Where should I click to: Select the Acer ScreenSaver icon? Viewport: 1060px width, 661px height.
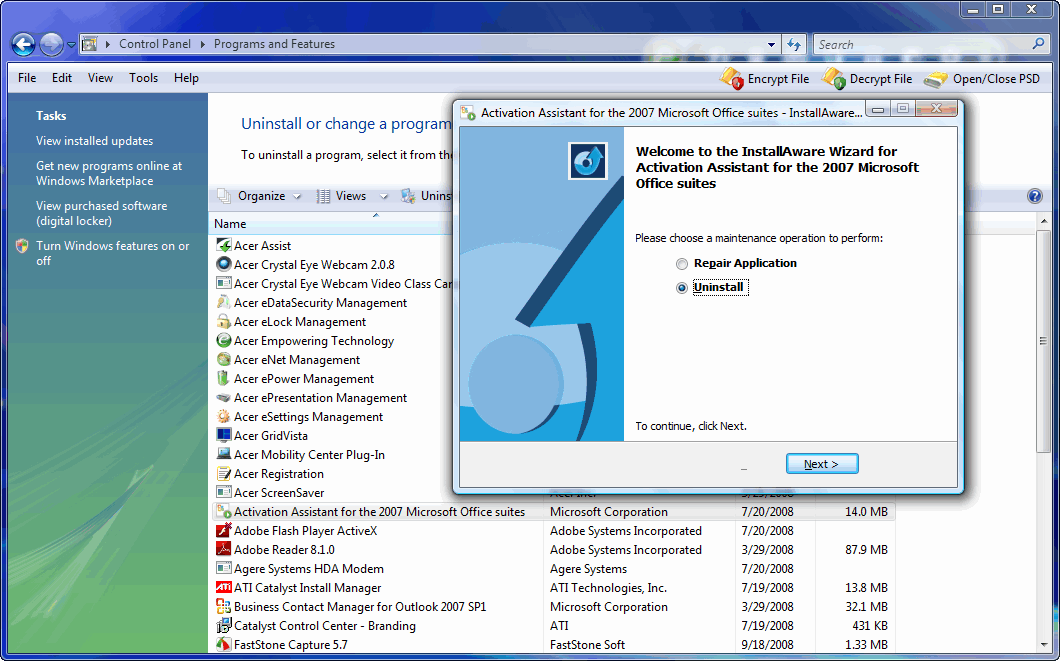tap(224, 492)
